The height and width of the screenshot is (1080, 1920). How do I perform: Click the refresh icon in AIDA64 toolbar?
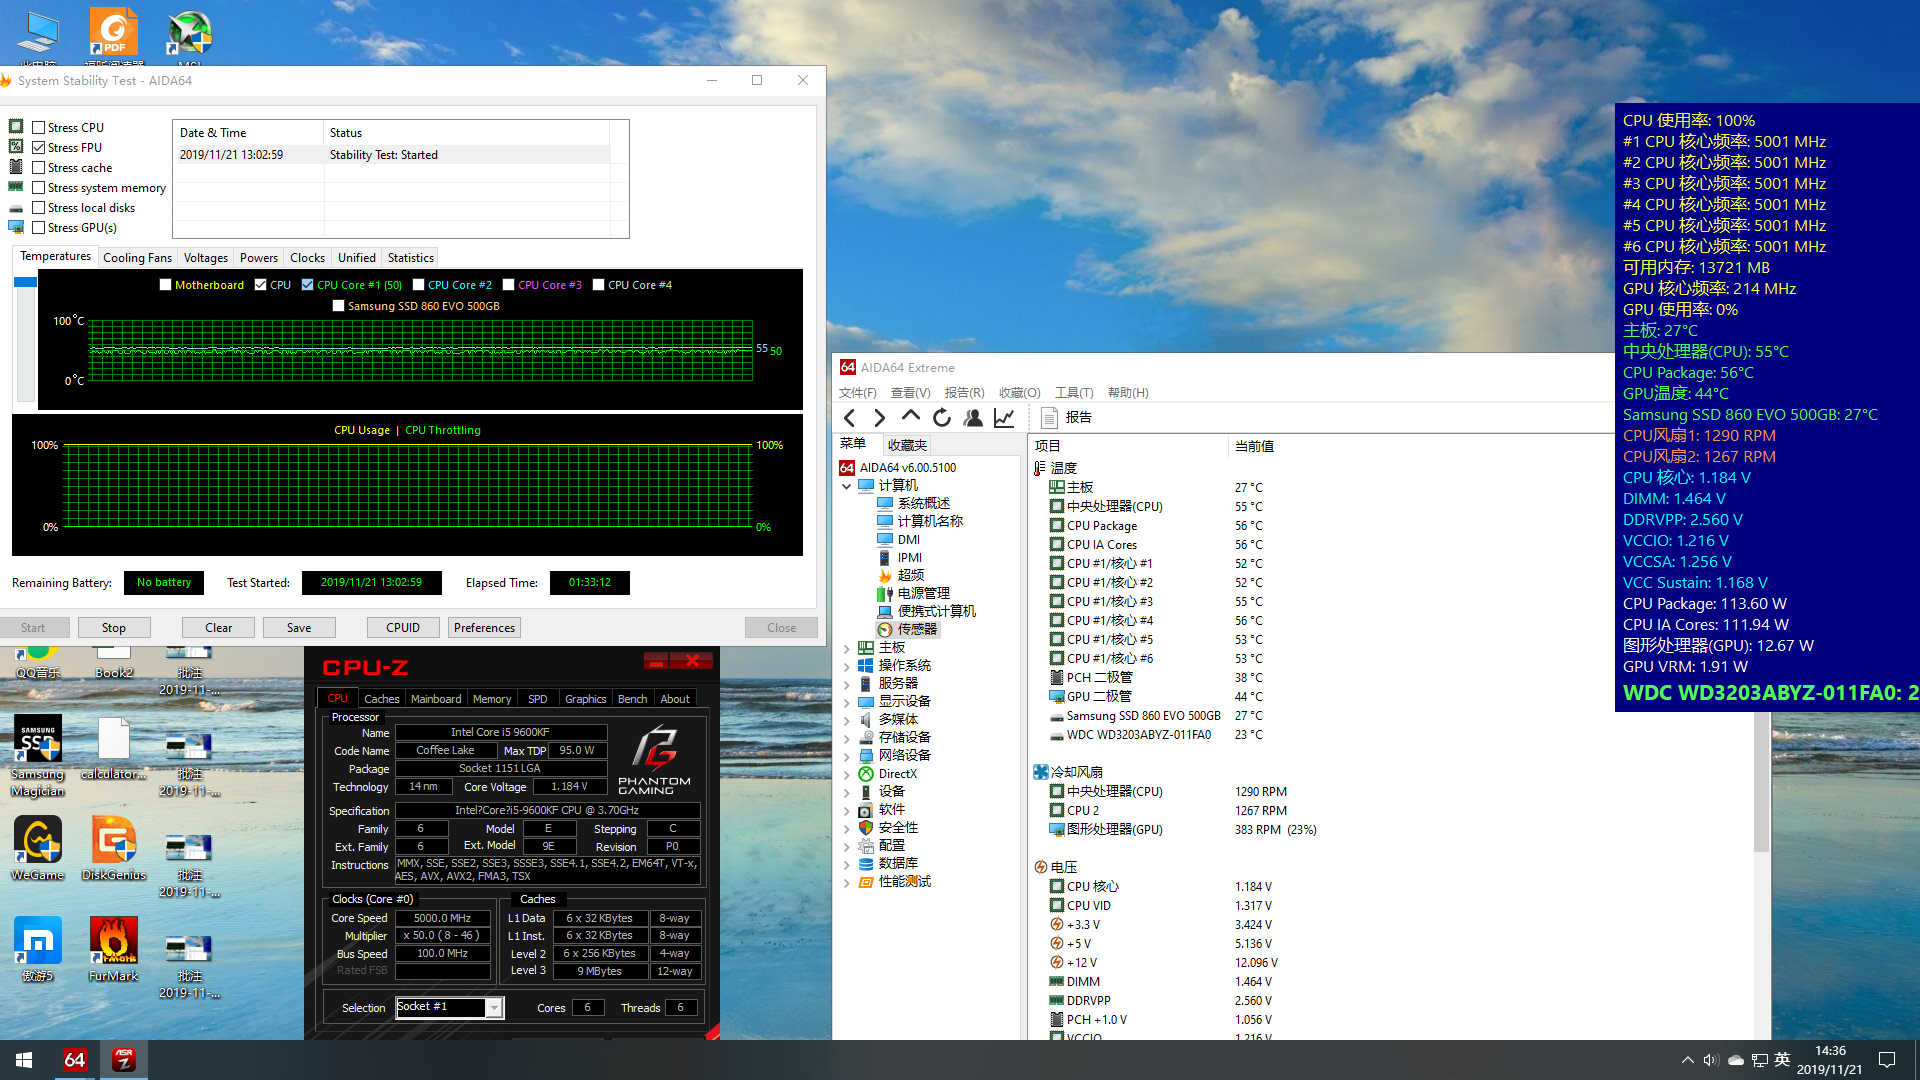pyautogui.click(x=942, y=418)
